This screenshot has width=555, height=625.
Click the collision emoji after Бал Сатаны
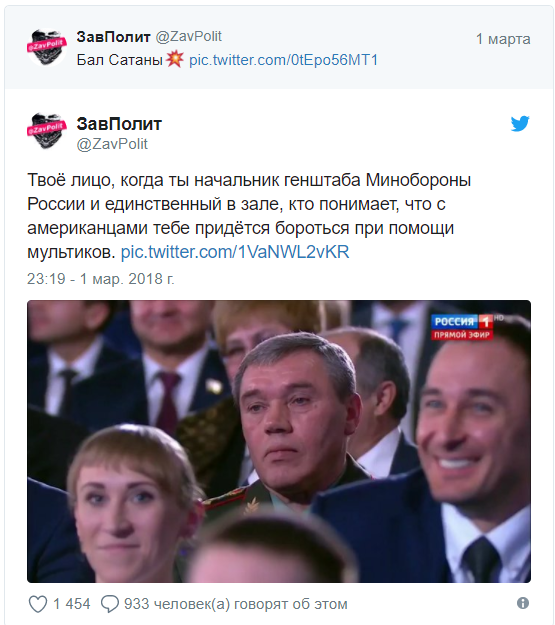(175, 59)
